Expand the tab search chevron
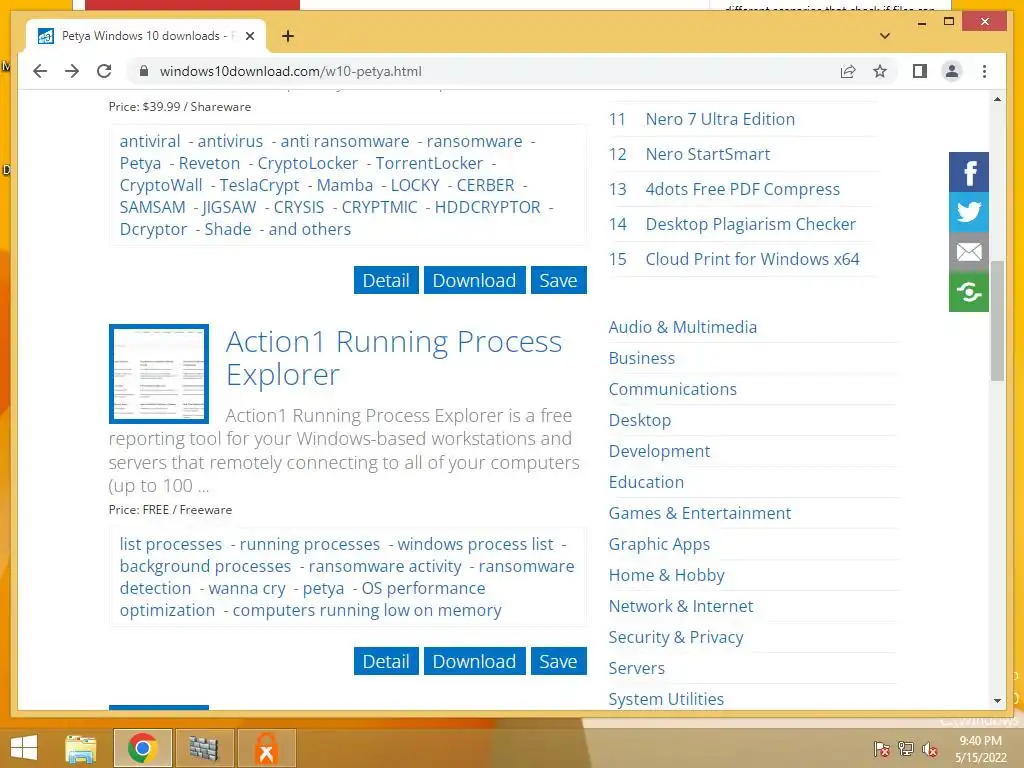 point(885,36)
